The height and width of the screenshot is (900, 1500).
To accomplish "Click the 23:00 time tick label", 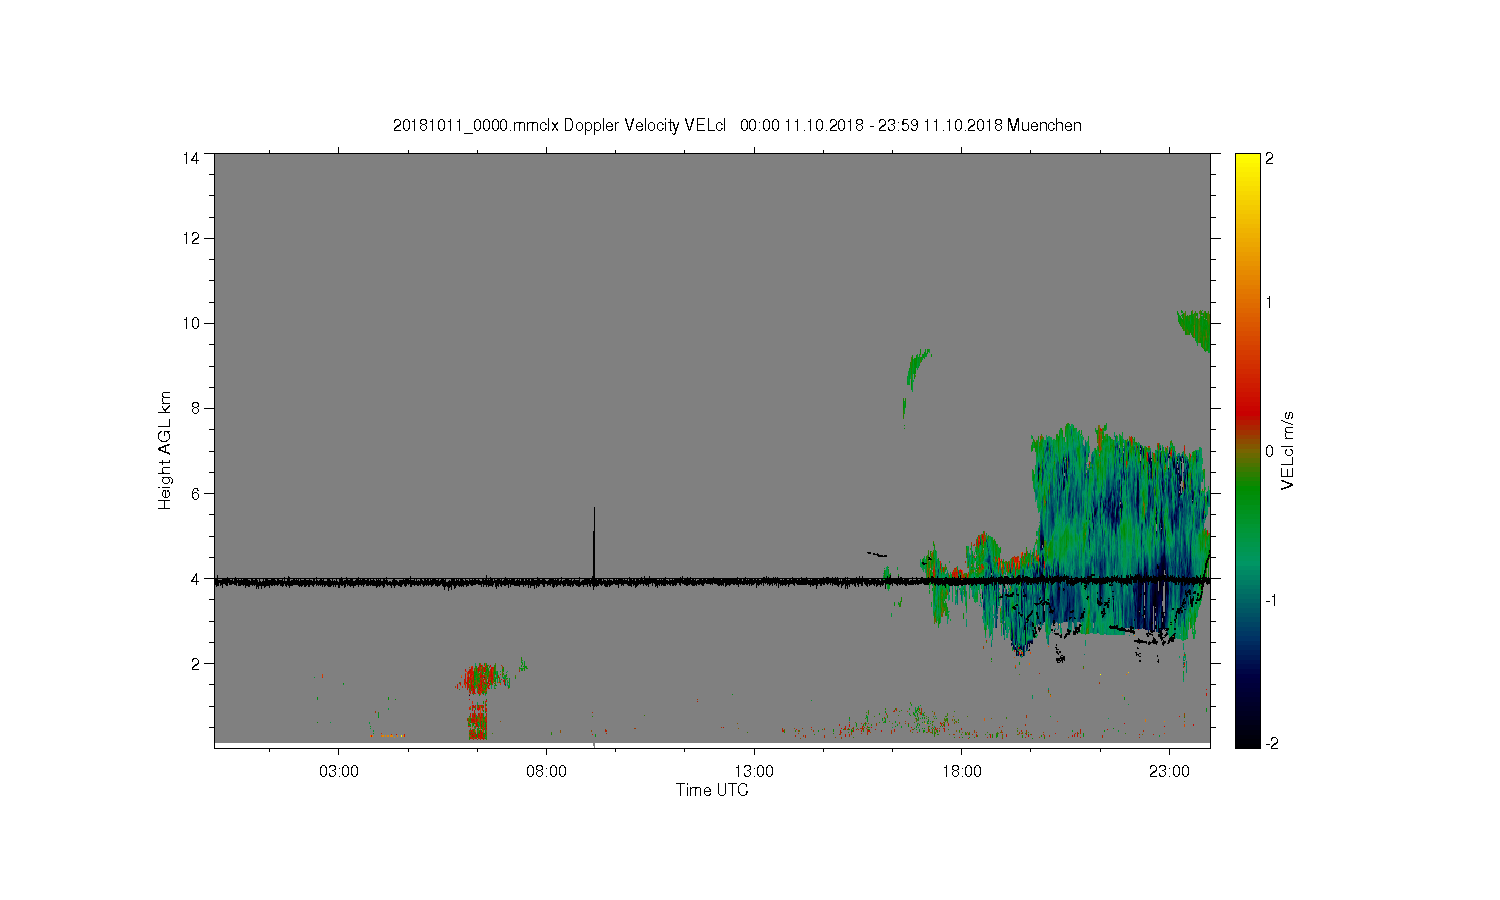I will 1169,772.
